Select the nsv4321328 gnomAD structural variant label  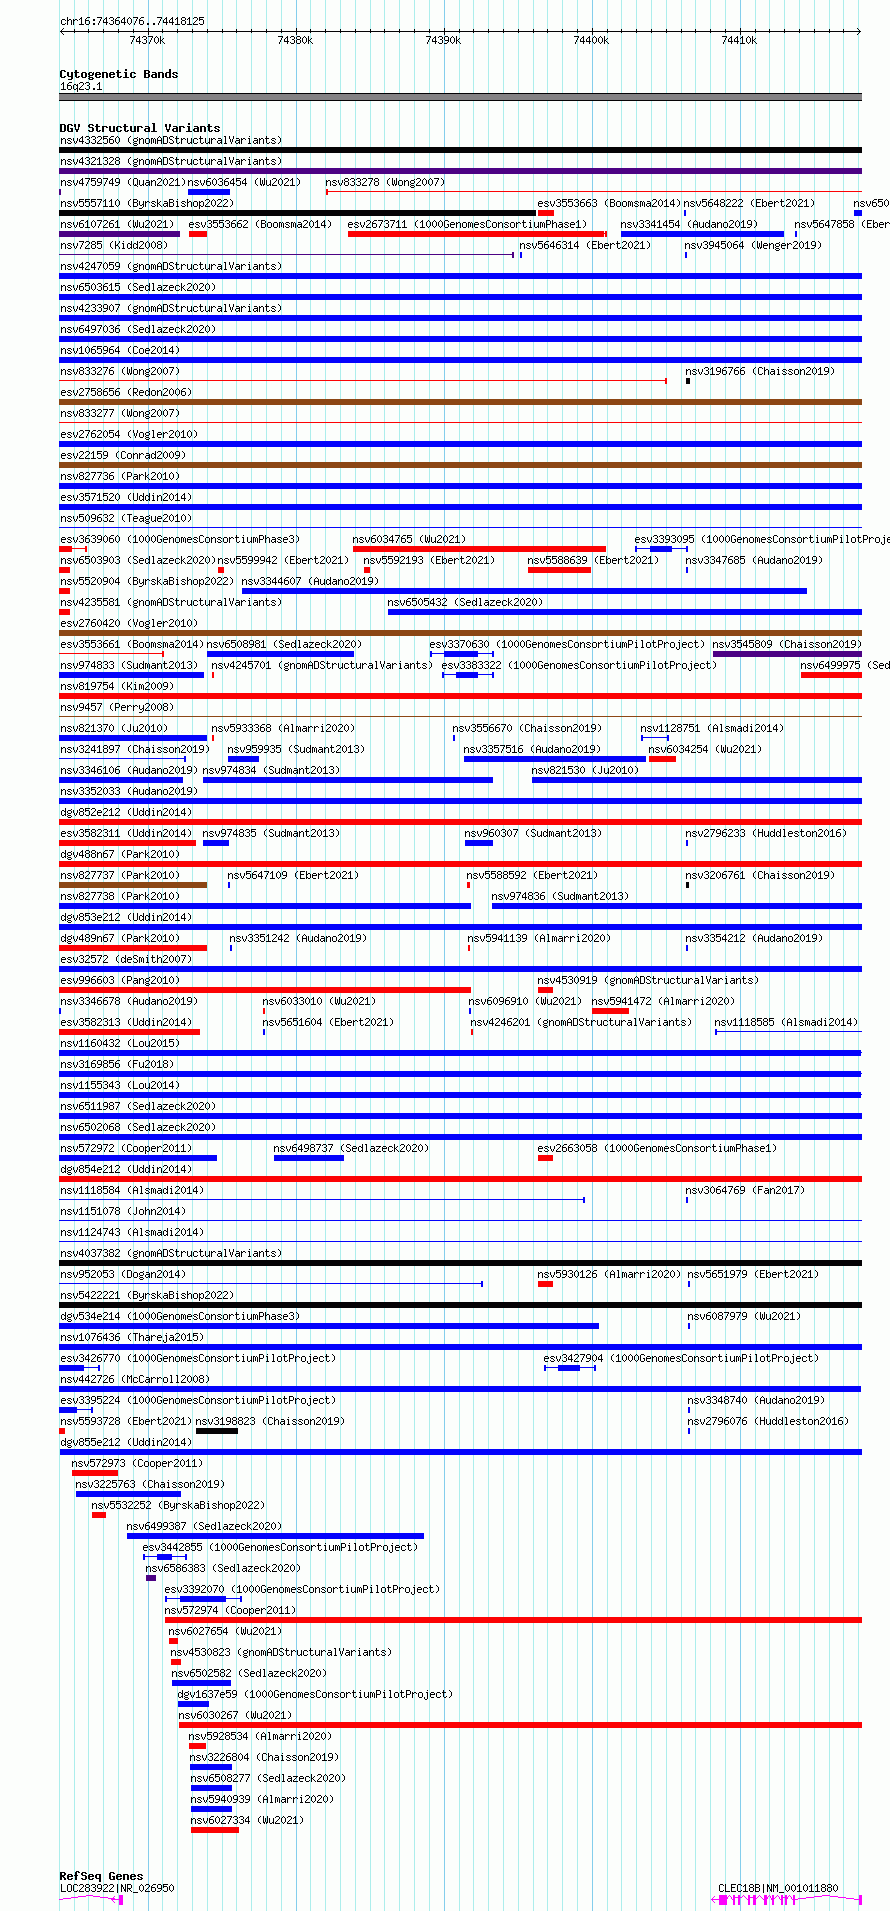click(171, 161)
